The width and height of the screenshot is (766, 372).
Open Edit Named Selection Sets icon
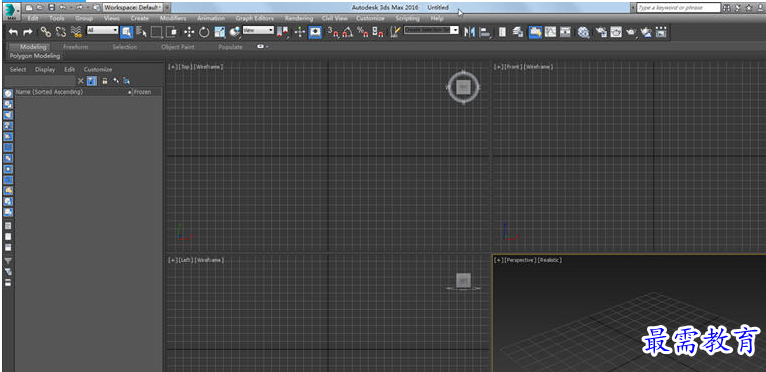pyautogui.click(x=395, y=32)
